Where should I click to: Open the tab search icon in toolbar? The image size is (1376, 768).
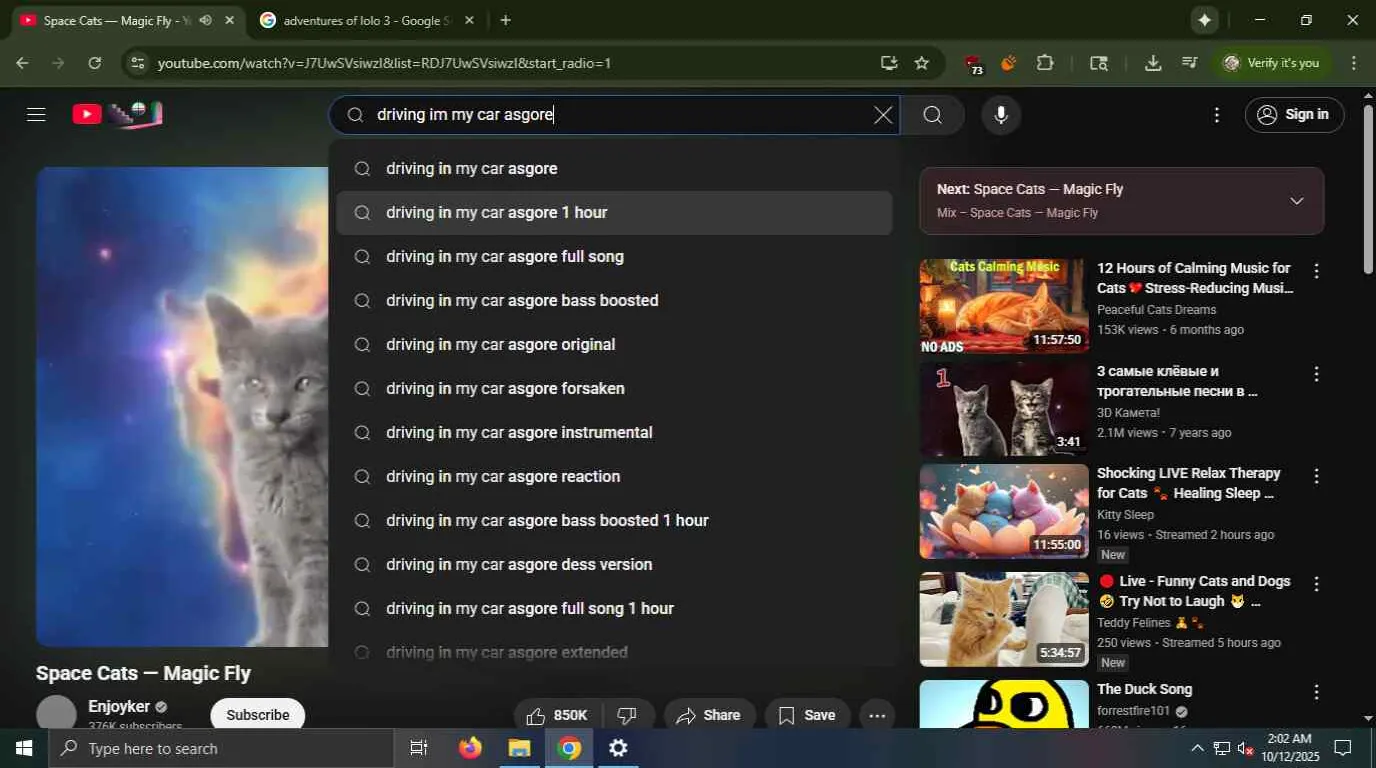click(1099, 63)
